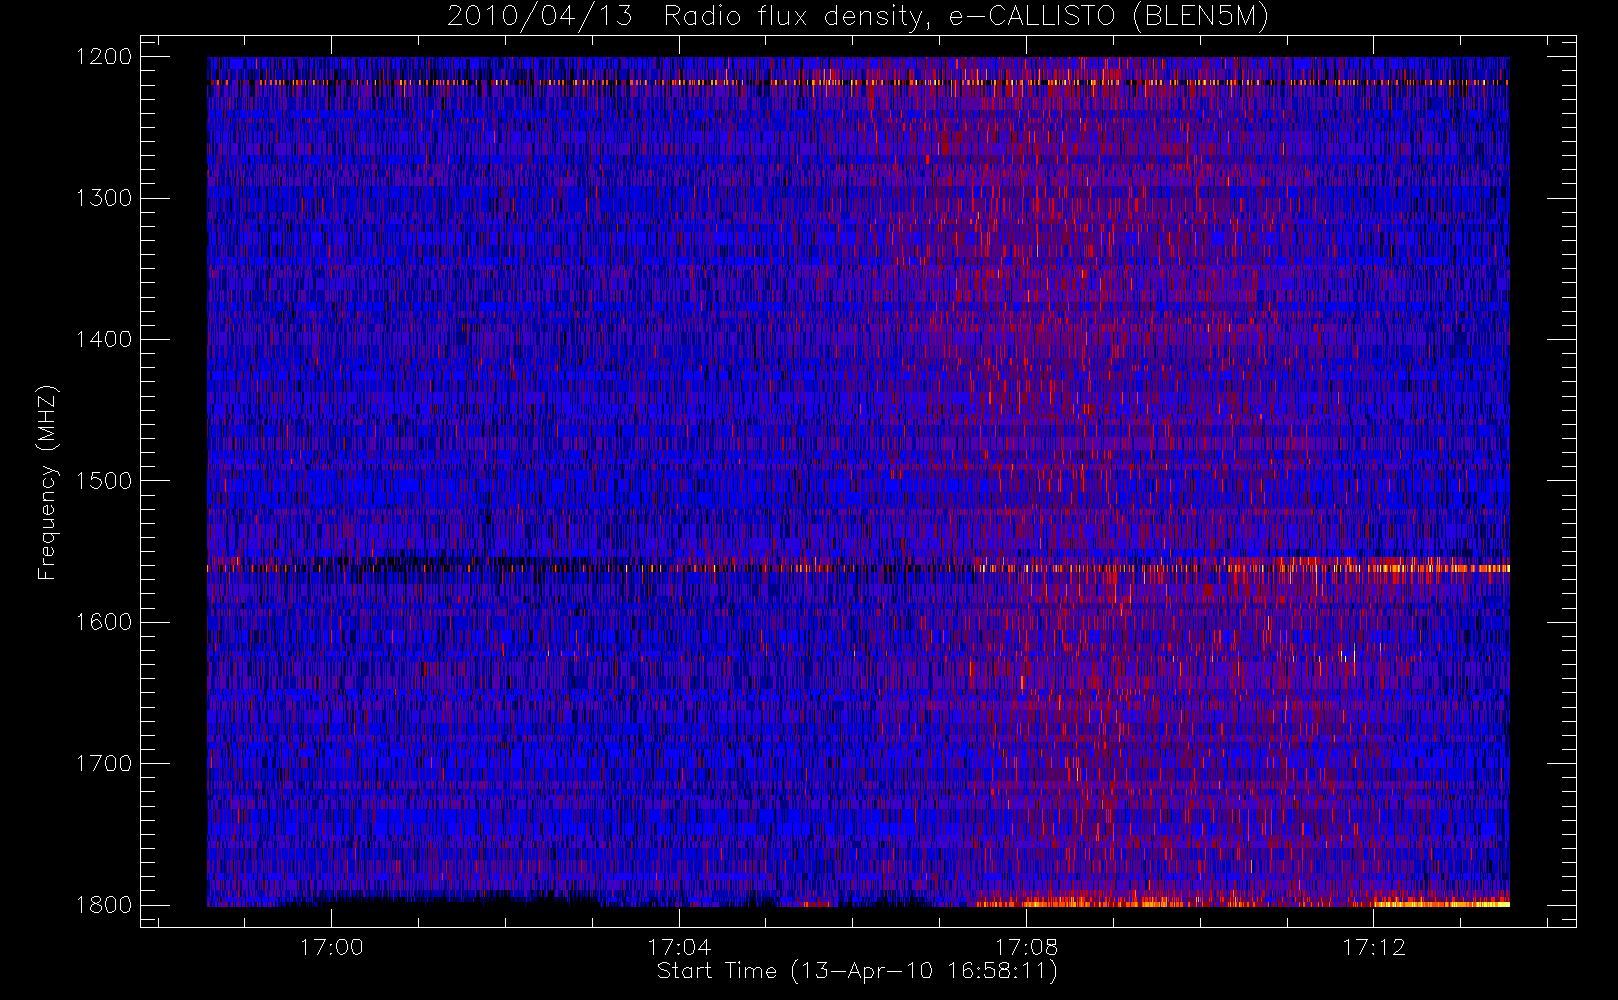
Task: Click the 17:00 time tick label
Action: pyautogui.click(x=331, y=947)
